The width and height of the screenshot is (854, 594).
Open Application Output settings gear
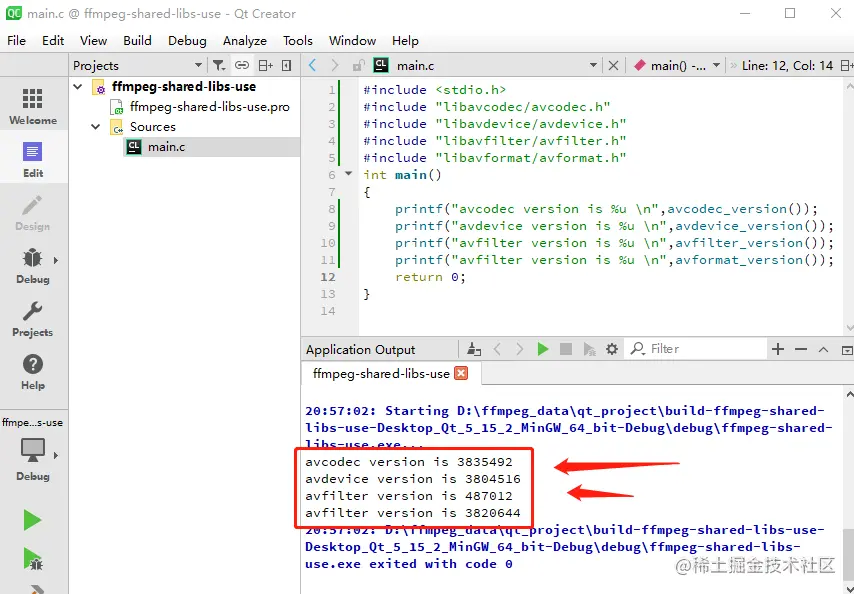click(612, 349)
